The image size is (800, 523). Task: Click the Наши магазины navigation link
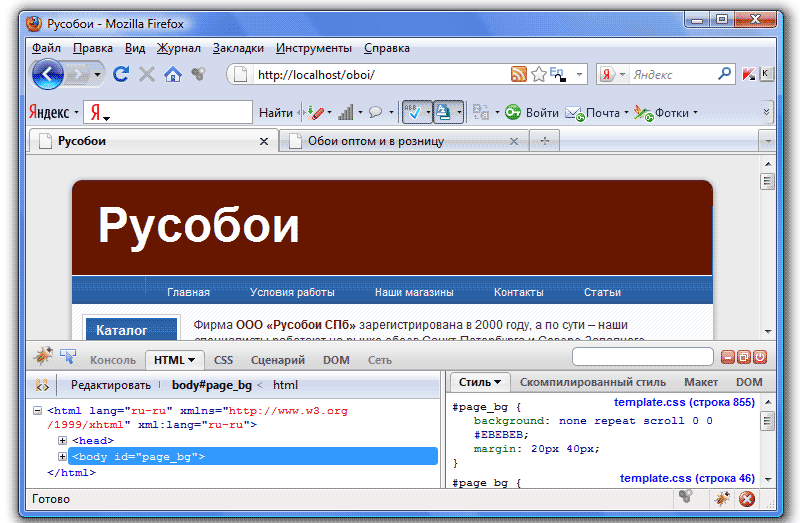click(x=414, y=292)
